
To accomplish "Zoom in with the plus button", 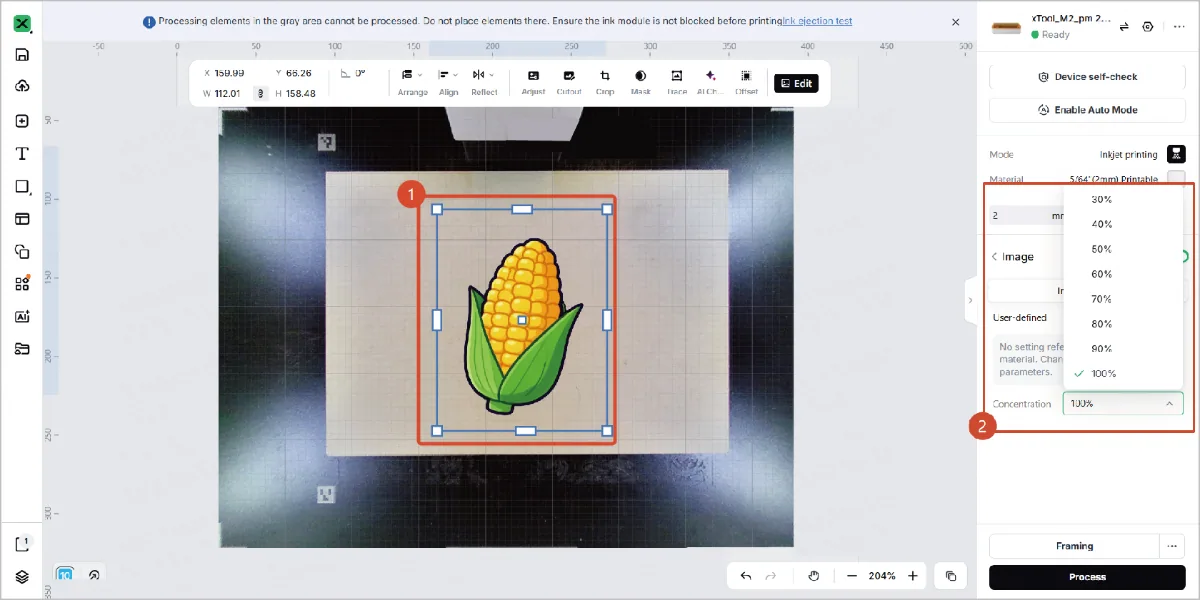I will click(912, 576).
